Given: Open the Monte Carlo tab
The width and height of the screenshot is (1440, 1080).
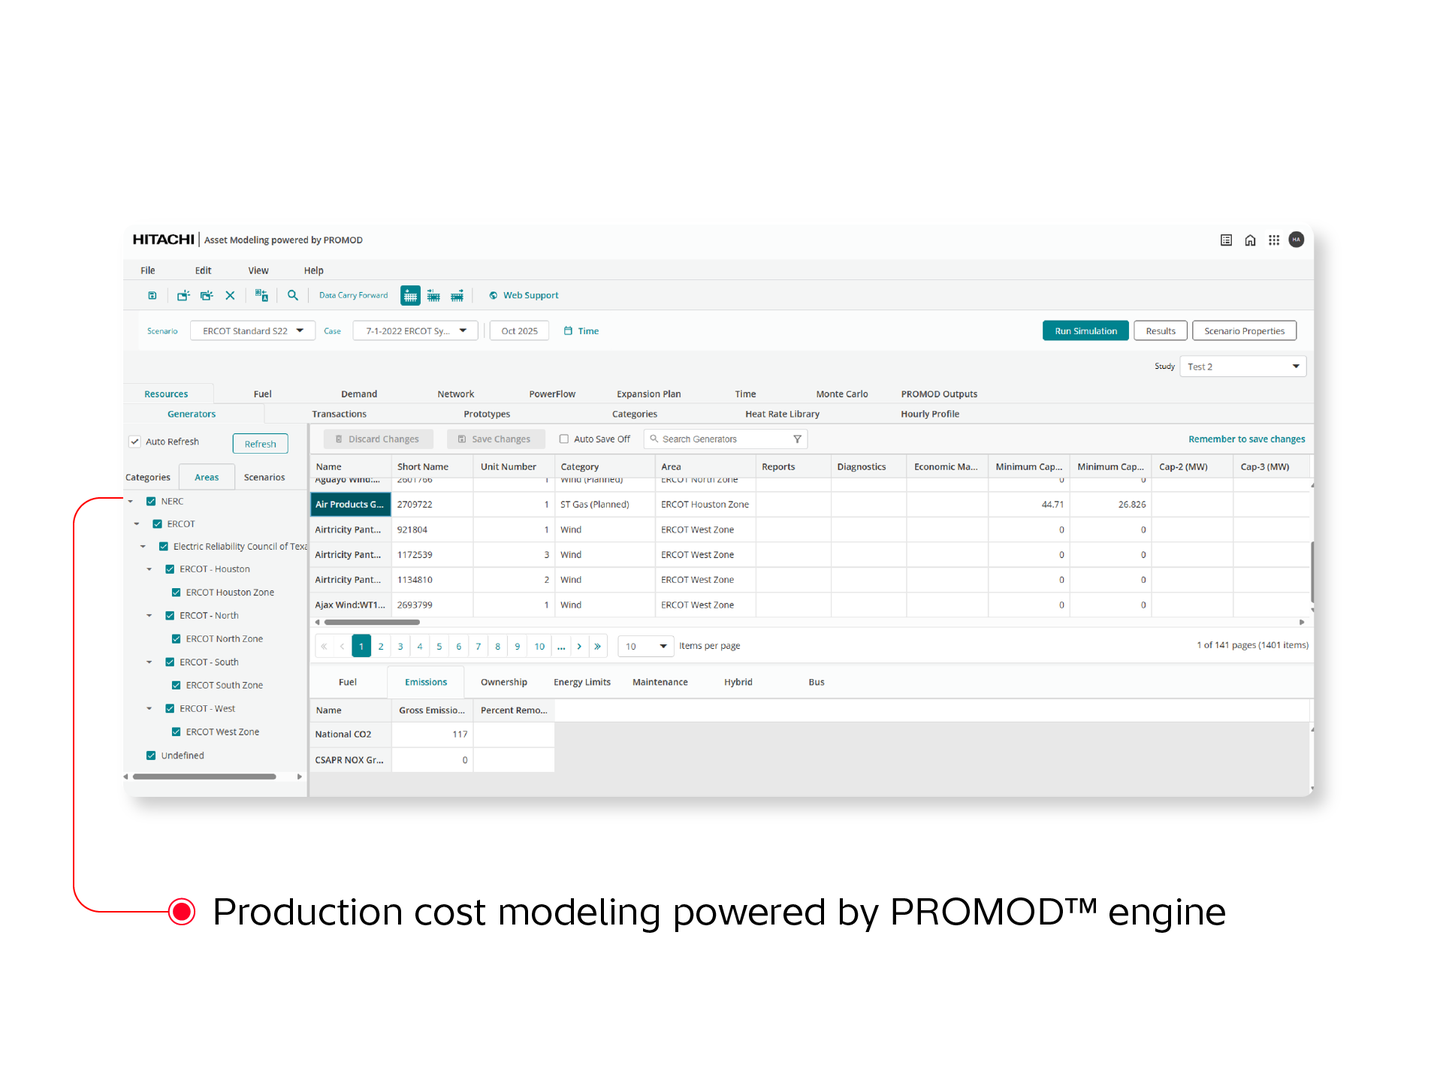Looking at the screenshot, I should (841, 393).
